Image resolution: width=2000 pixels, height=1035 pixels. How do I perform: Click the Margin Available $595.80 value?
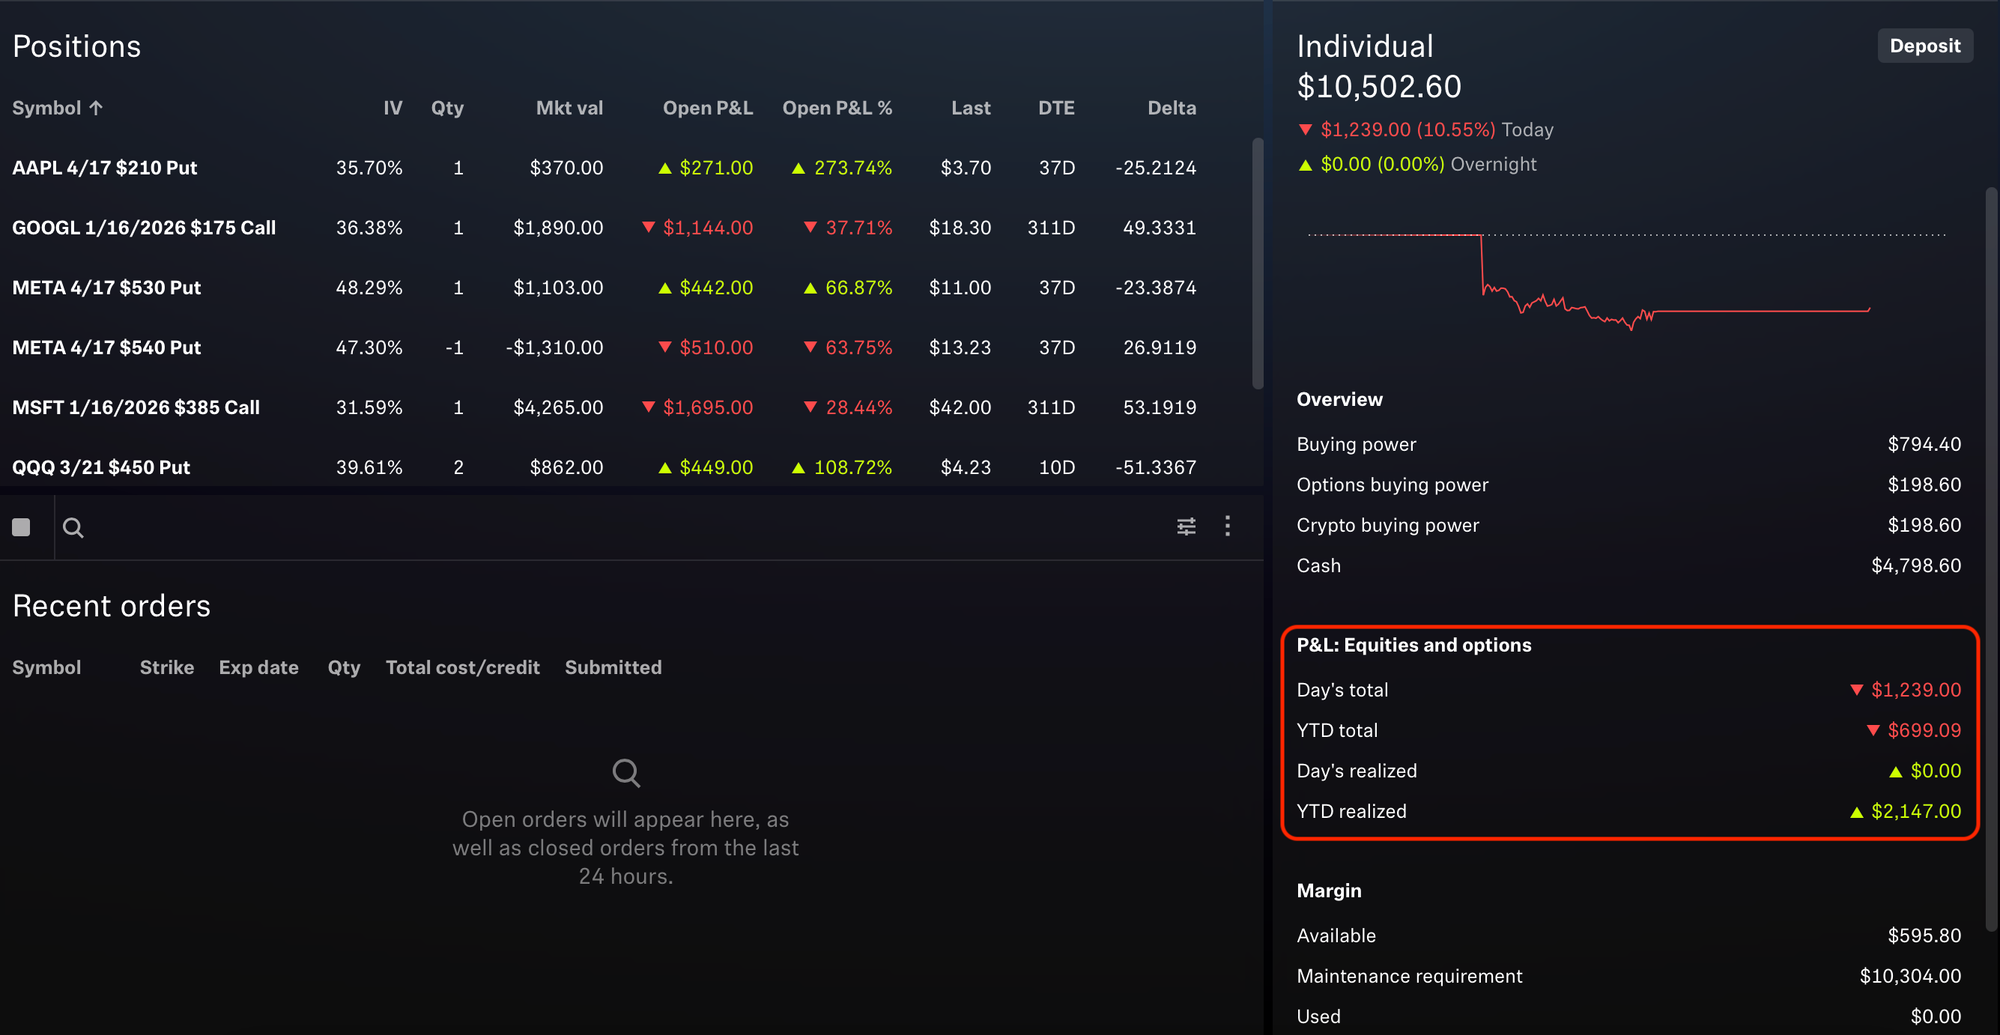pyautogui.click(x=1924, y=936)
